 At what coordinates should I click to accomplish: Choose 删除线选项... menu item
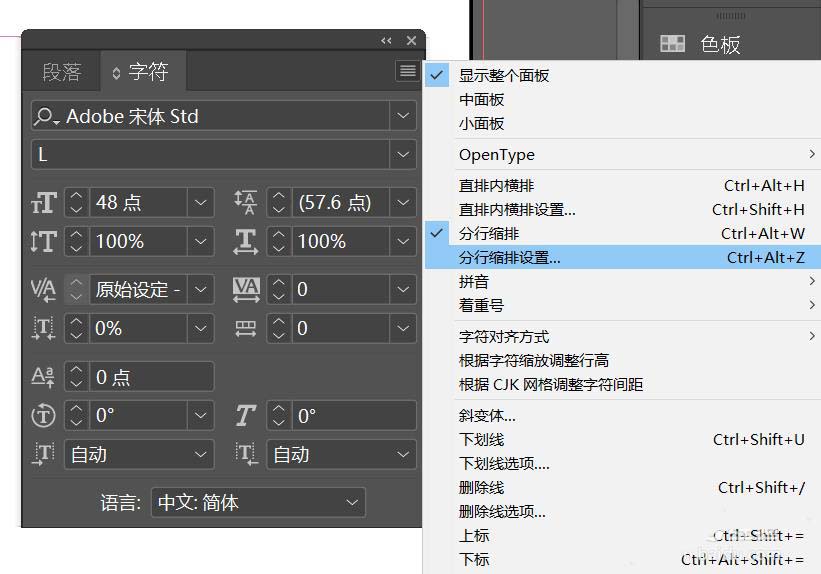[623, 511]
